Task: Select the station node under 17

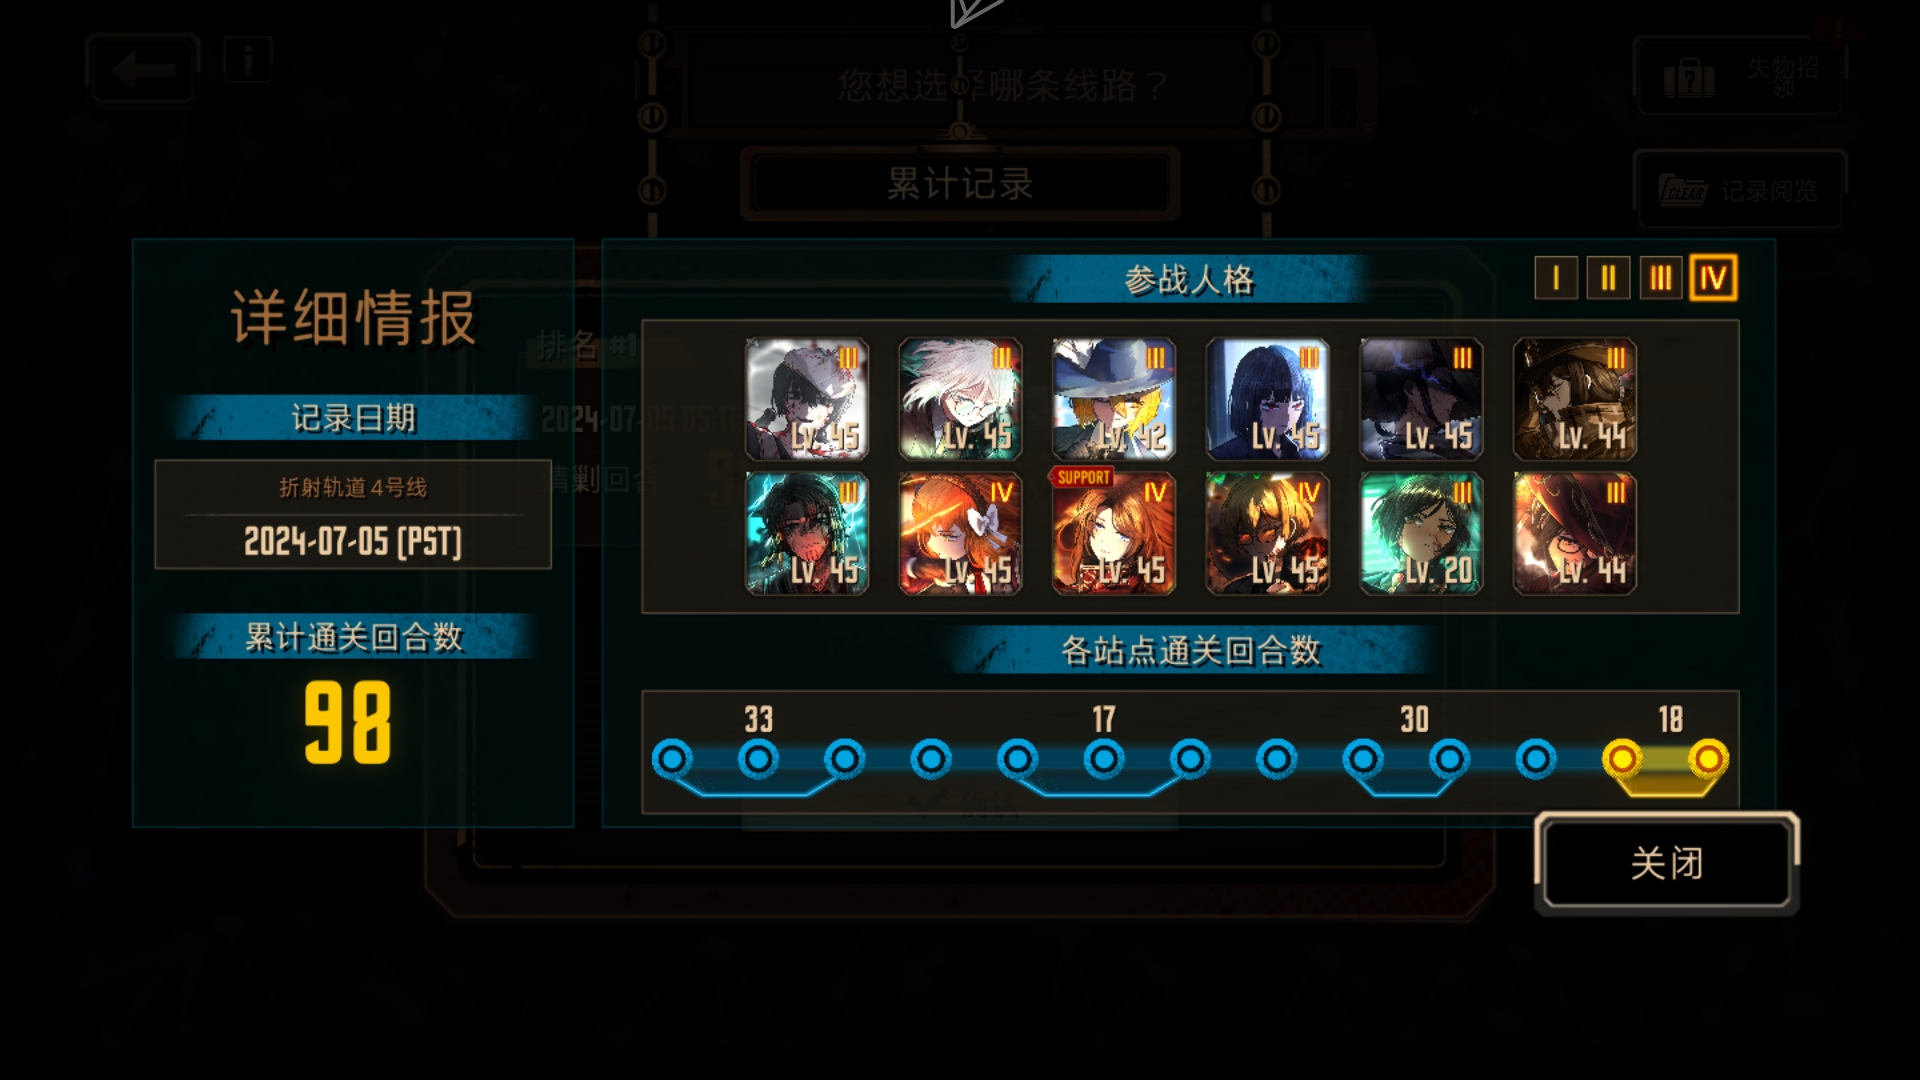Action: (1104, 759)
